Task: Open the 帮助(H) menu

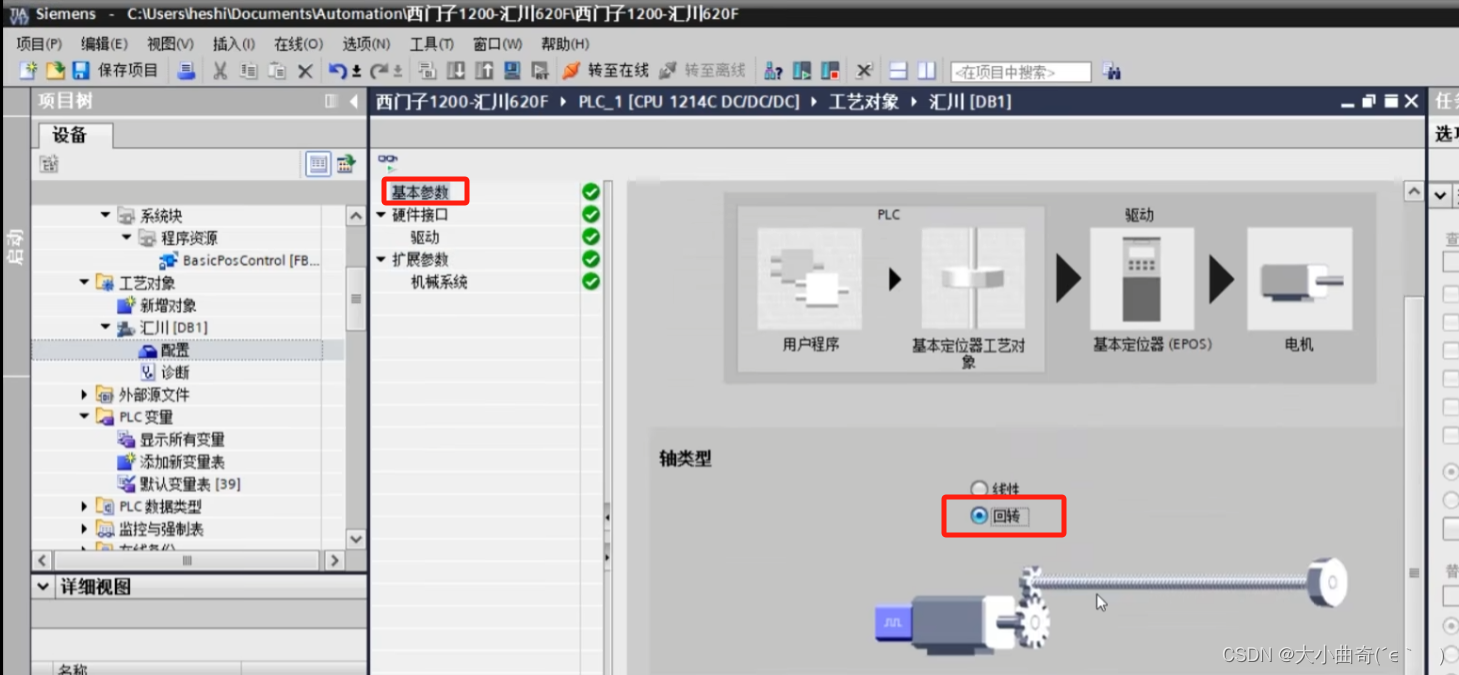Action: [565, 44]
